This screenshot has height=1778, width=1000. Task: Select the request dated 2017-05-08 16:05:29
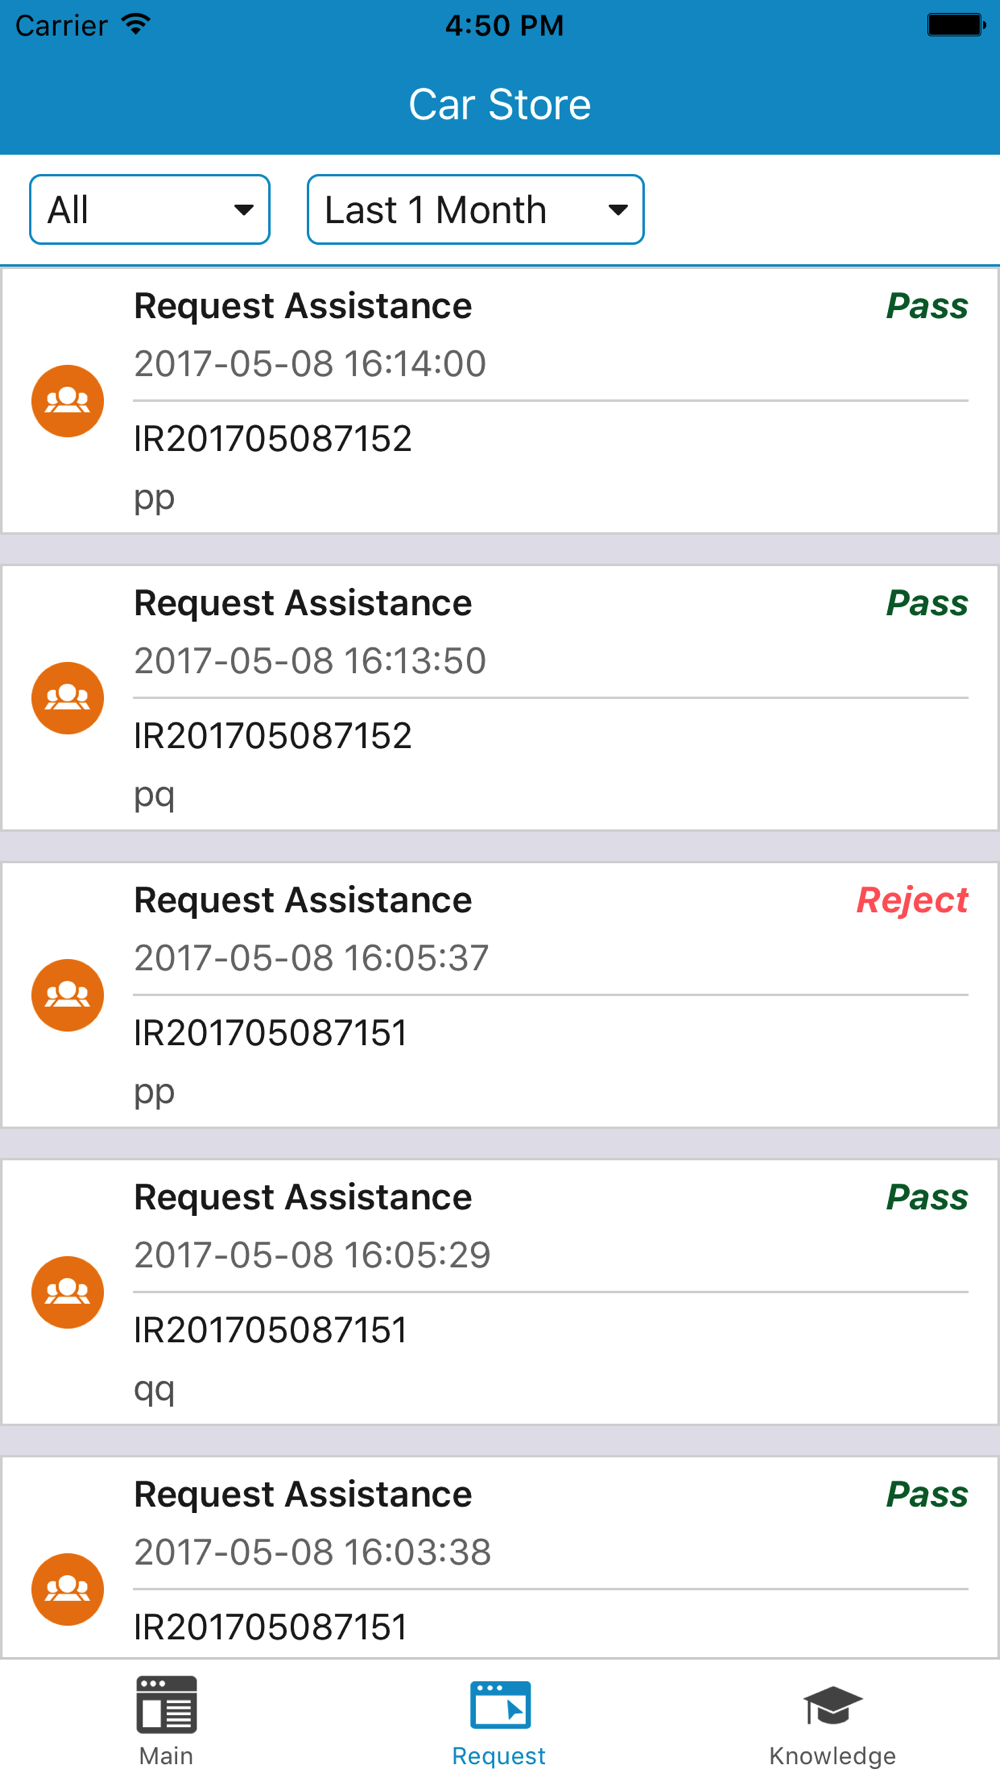click(500, 1292)
